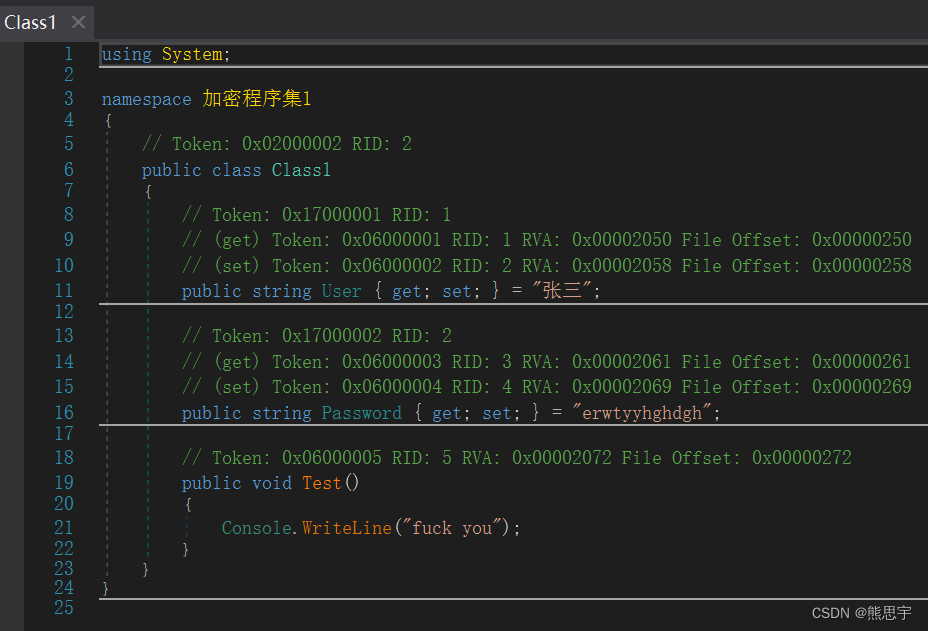The image size is (928, 631).
Task: Click 'public class' keywords on line 6
Action: point(201,170)
